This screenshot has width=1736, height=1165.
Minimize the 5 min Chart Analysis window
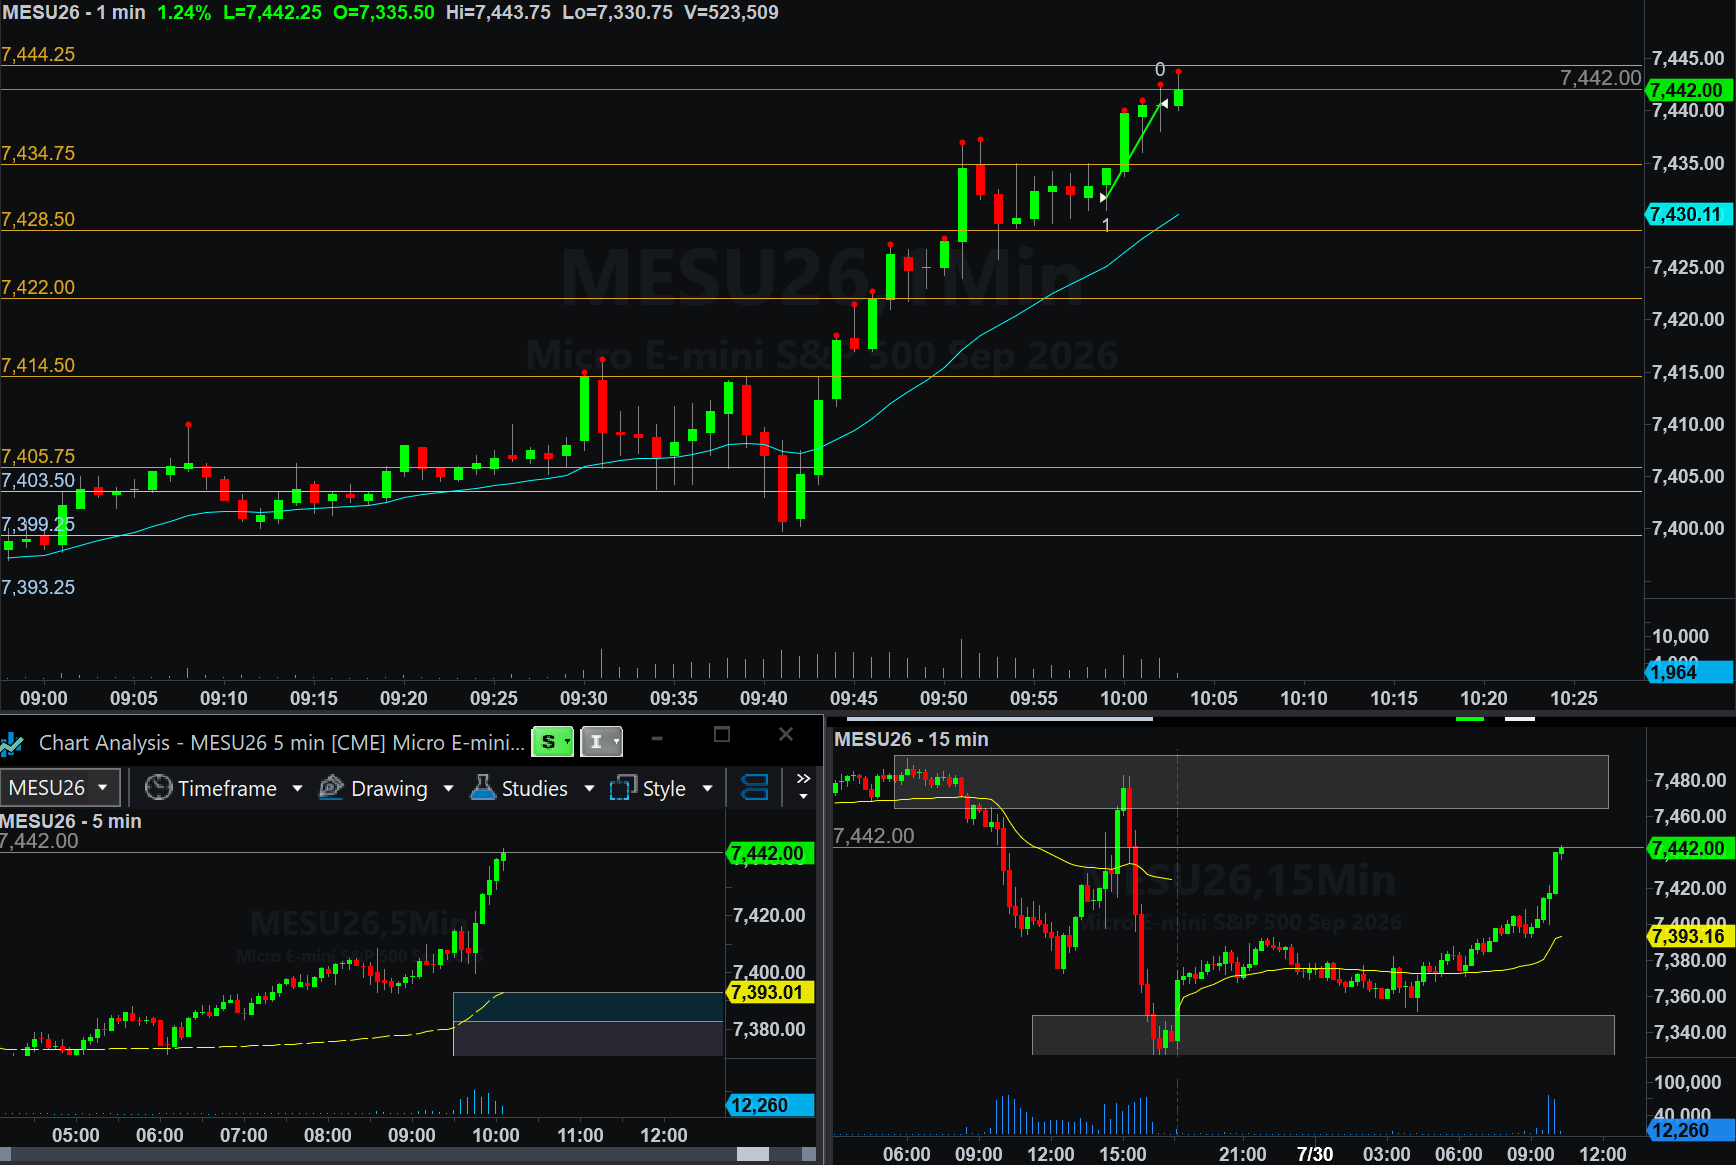(657, 738)
